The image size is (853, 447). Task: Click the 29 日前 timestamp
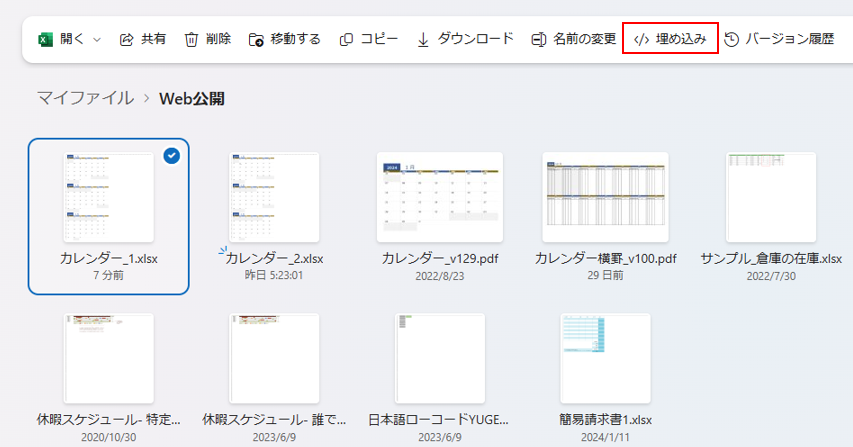(x=605, y=276)
